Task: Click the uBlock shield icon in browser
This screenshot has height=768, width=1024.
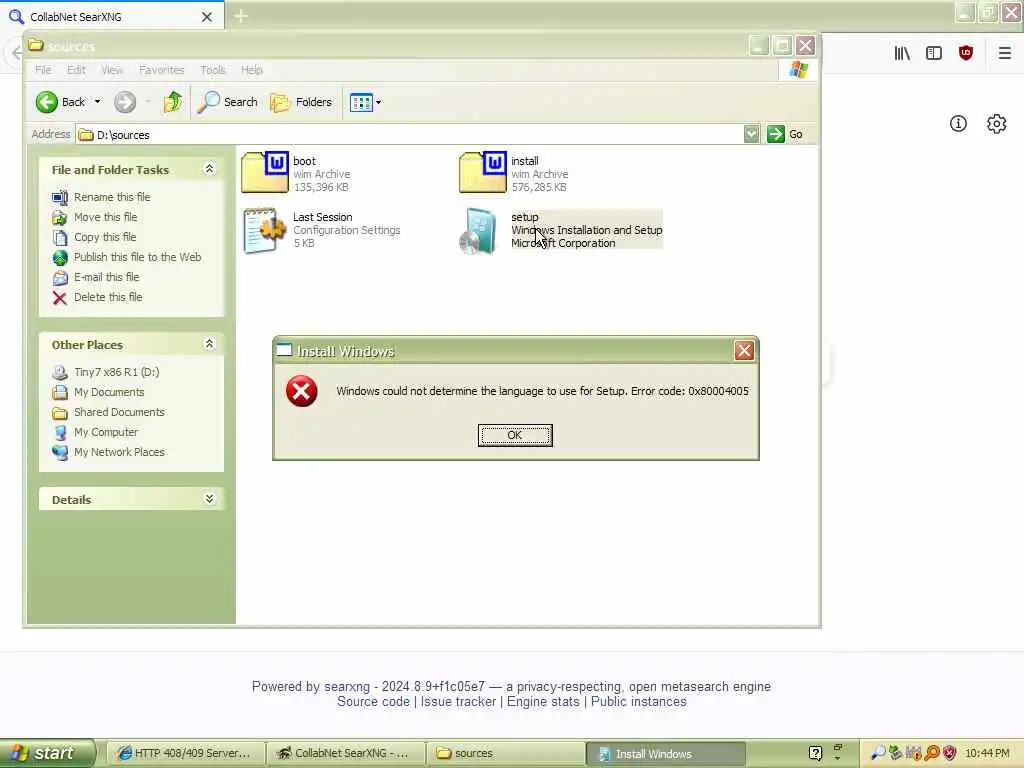Action: [x=966, y=53]
